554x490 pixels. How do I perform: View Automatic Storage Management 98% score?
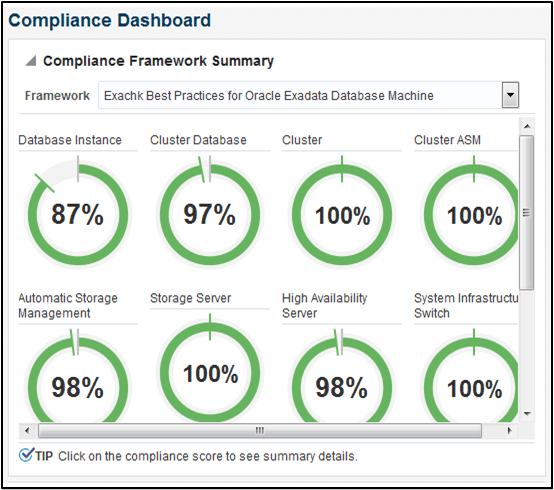[x=78, y=387]
